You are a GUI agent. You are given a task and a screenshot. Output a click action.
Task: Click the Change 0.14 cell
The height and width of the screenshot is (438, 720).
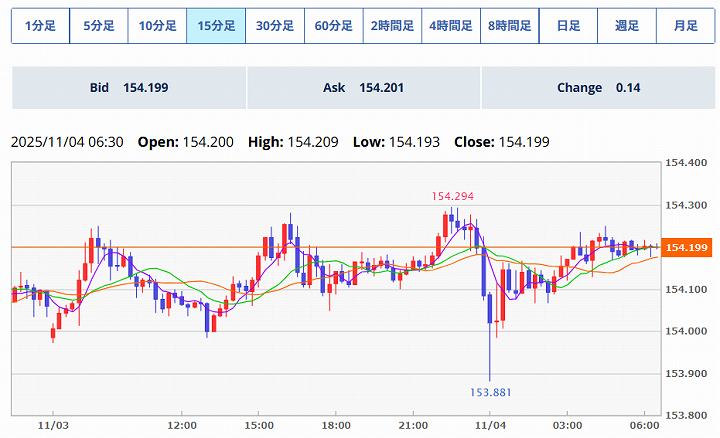click(x=598, y=88)
